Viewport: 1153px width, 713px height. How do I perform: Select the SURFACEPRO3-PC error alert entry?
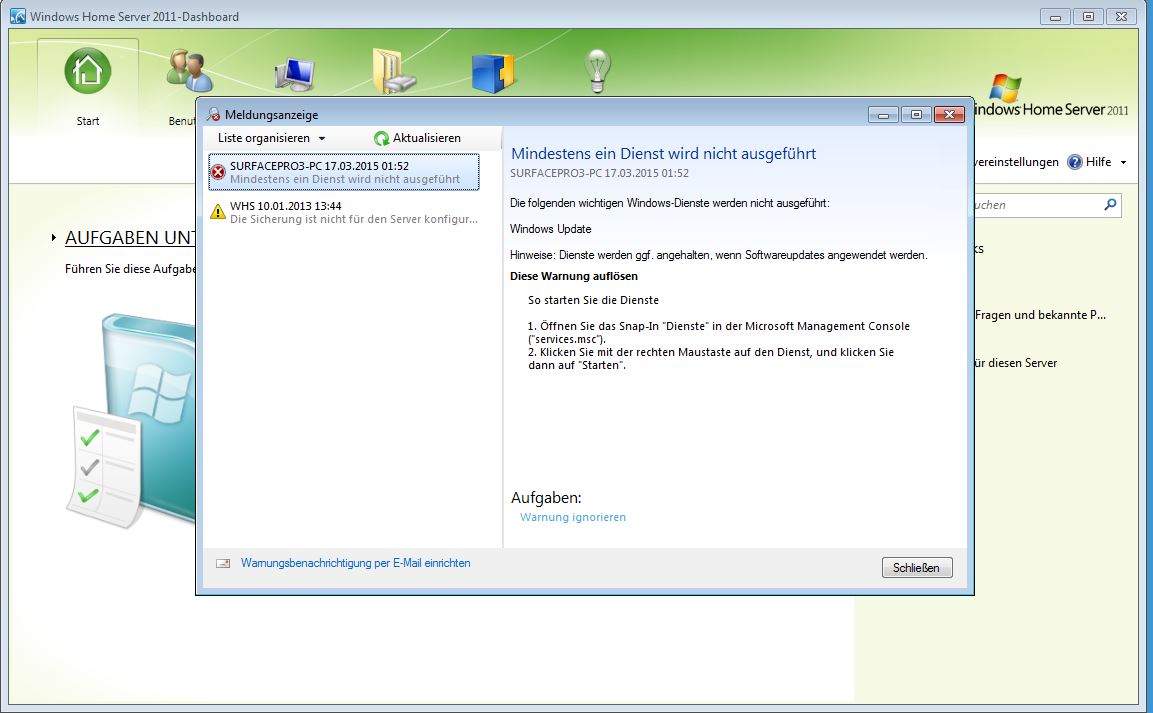click(x=344, y=172)
